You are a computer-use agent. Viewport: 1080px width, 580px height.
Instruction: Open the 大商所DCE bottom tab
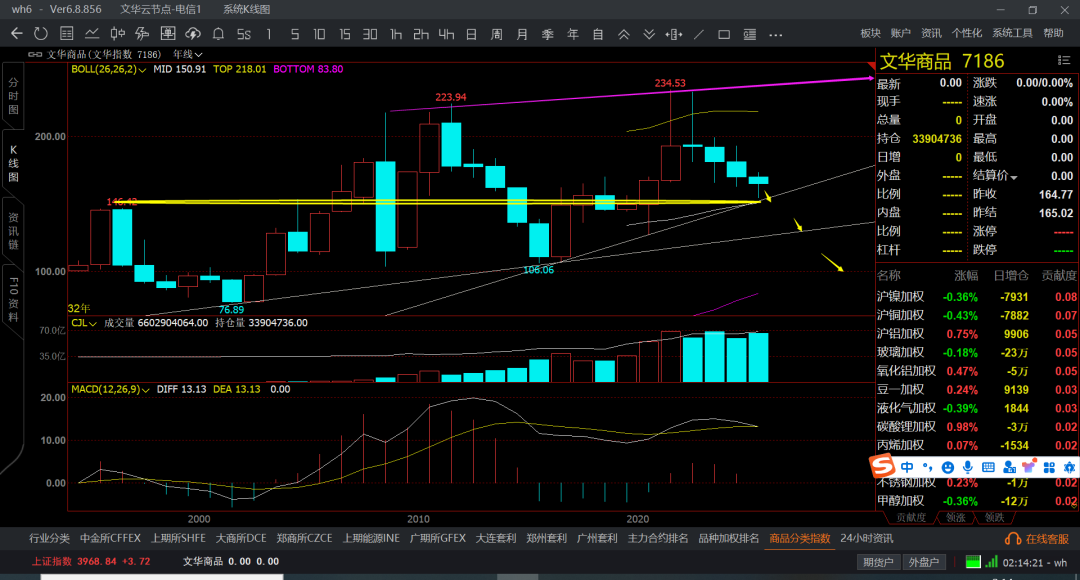[241, 538]
